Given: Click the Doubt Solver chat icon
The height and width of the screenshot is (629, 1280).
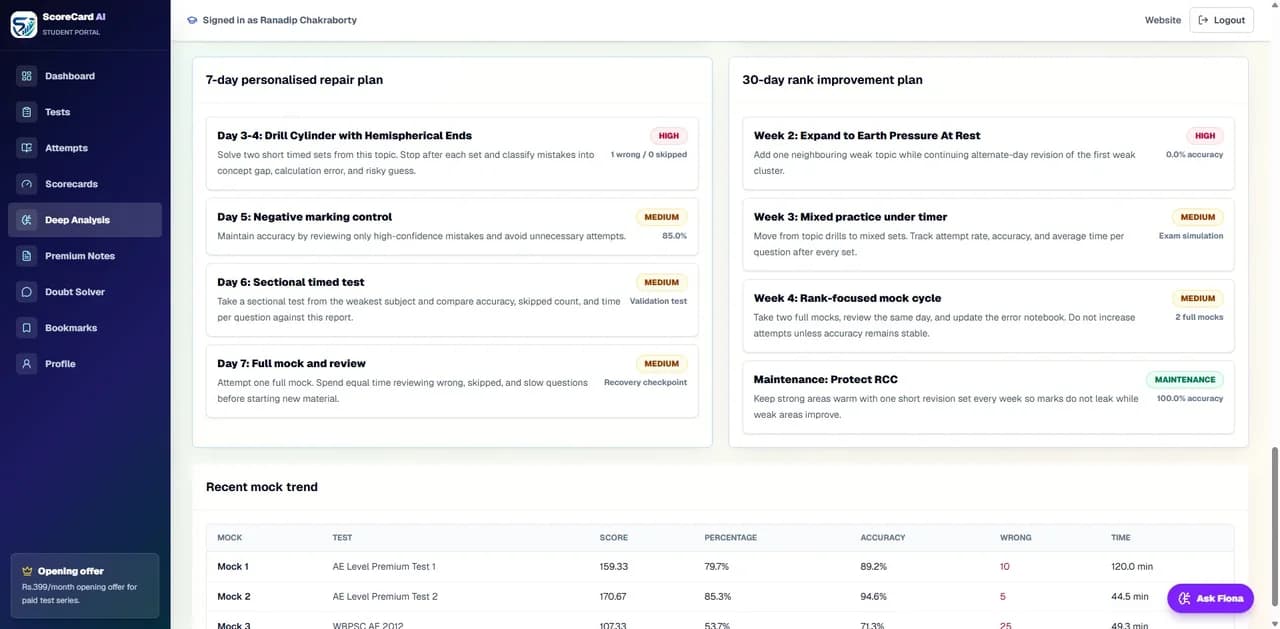Looking at the screenshot, I should point(27,292).
